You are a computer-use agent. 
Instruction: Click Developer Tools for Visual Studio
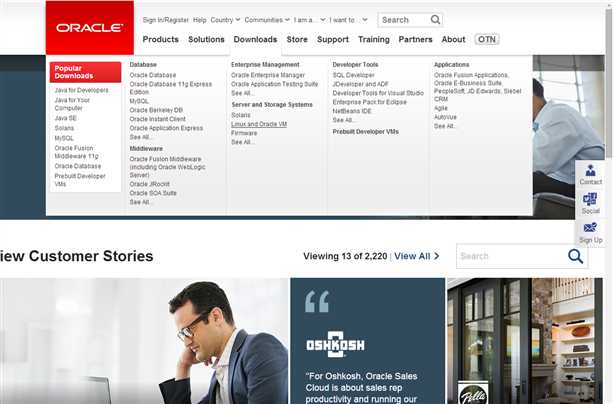click(x=378, y=93)
